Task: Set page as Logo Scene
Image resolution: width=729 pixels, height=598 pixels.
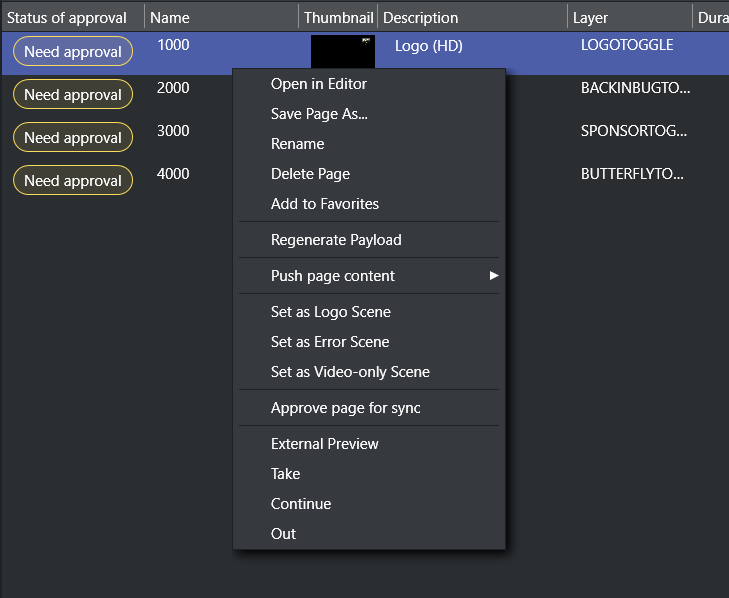Action: tap(330, 312)
